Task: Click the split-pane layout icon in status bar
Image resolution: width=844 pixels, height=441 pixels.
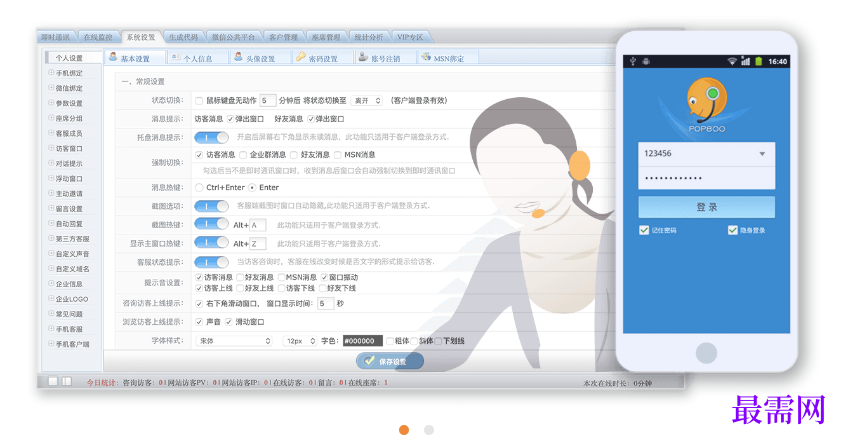Action: [67, 381]
